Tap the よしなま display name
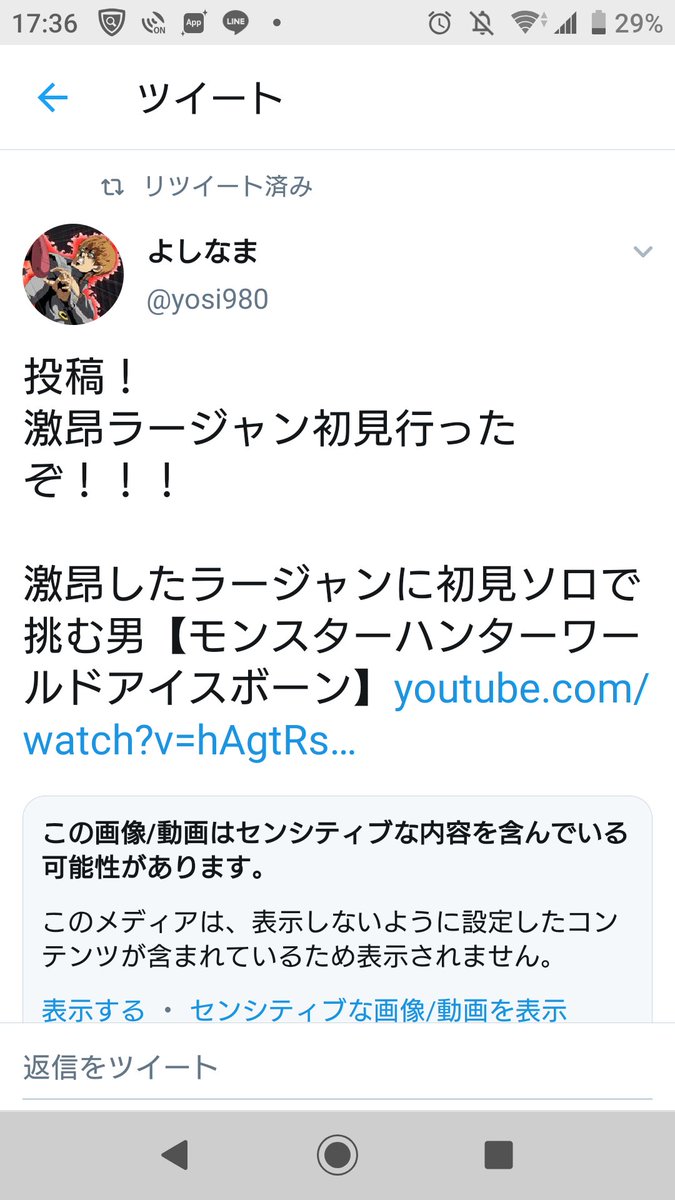Image resolution: width=675 pixels, height=1200 pixels. pos(202,251)
